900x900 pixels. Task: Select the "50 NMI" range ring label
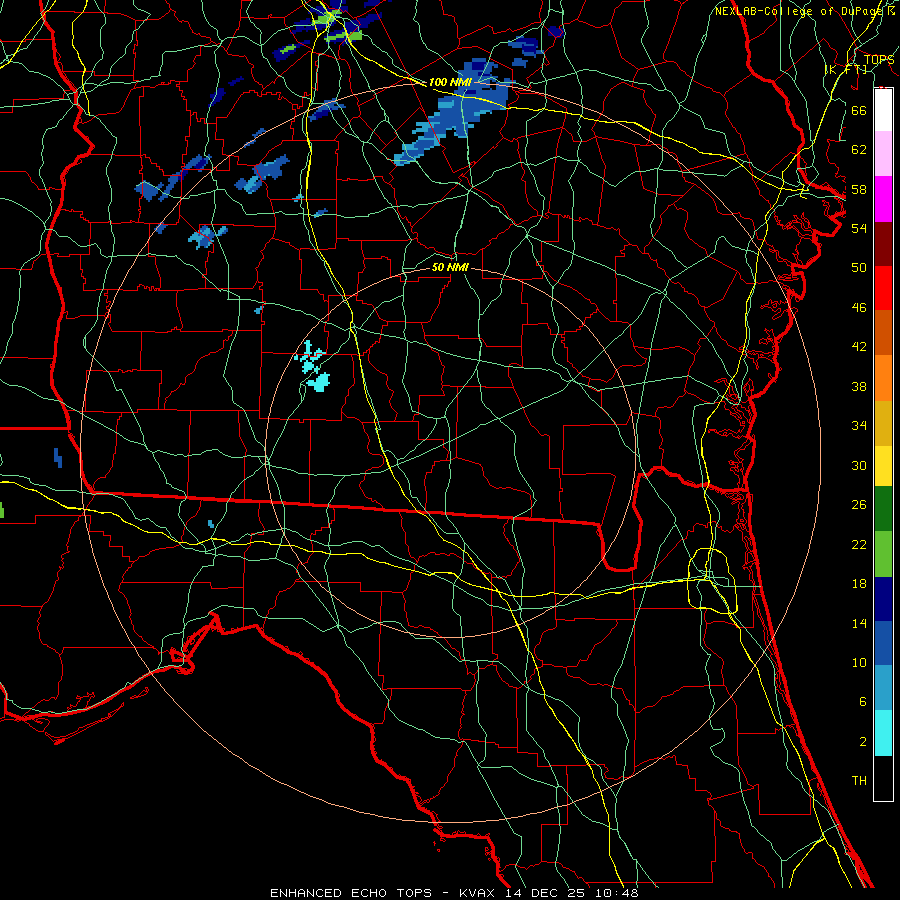pos(450,267)
